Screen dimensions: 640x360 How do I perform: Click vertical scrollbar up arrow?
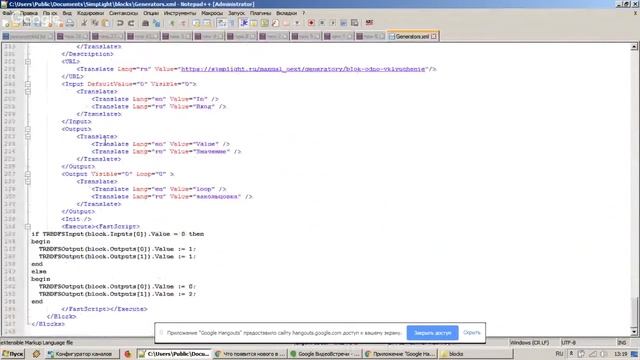[634, 47]
